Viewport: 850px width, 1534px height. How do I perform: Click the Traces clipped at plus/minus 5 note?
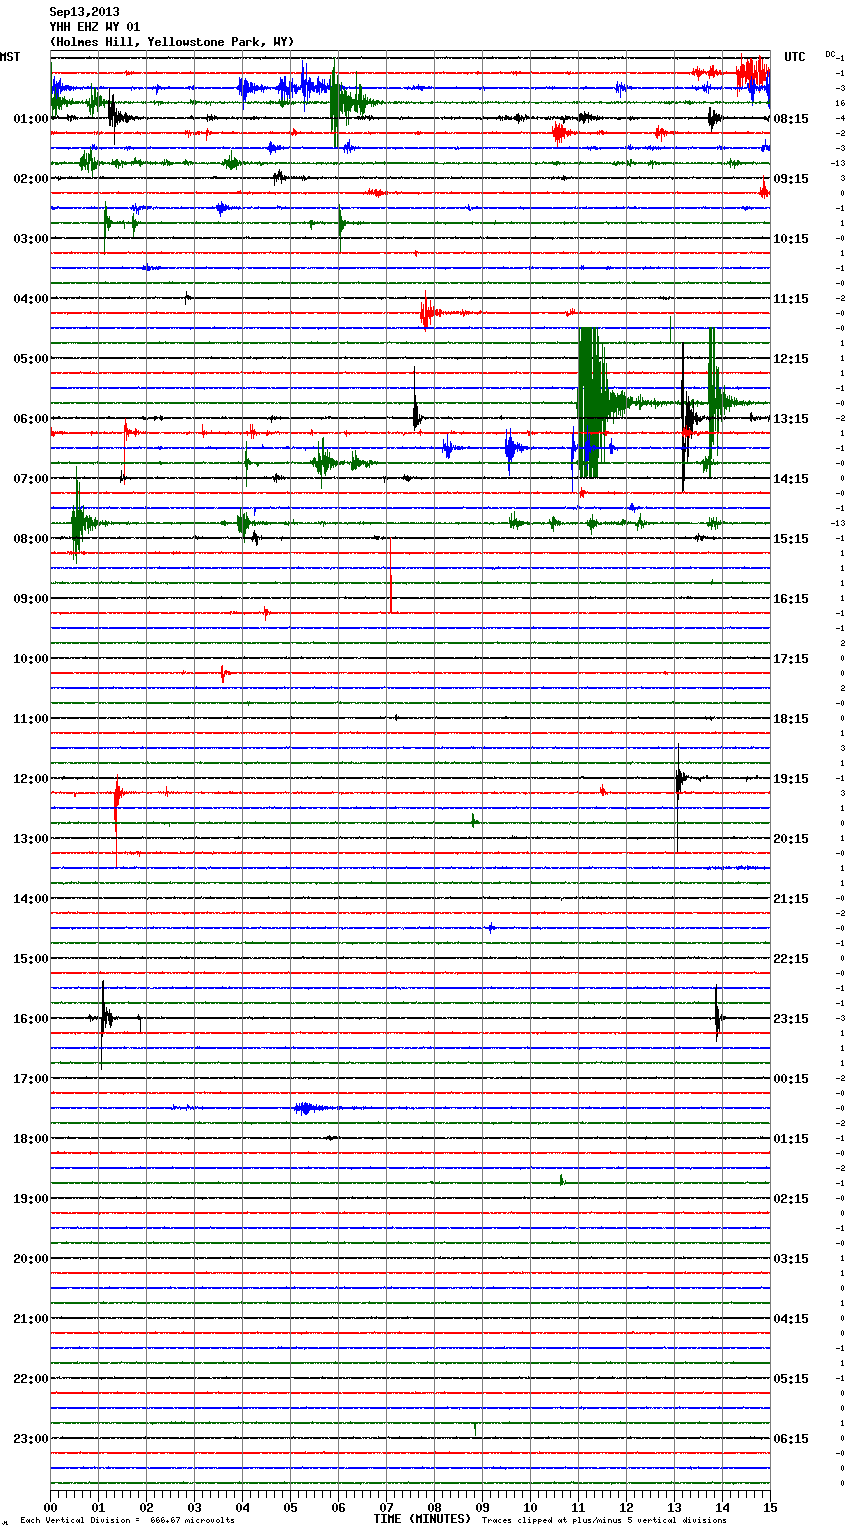[604, 1520]
